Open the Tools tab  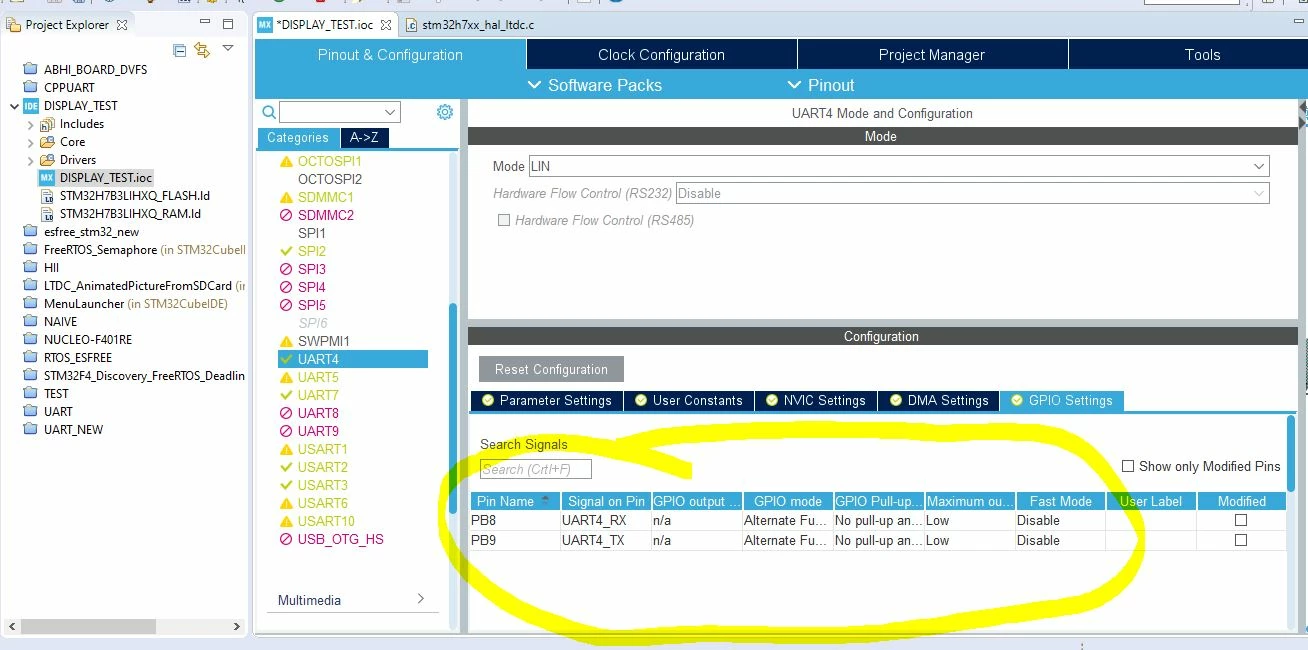point(1202,55)
